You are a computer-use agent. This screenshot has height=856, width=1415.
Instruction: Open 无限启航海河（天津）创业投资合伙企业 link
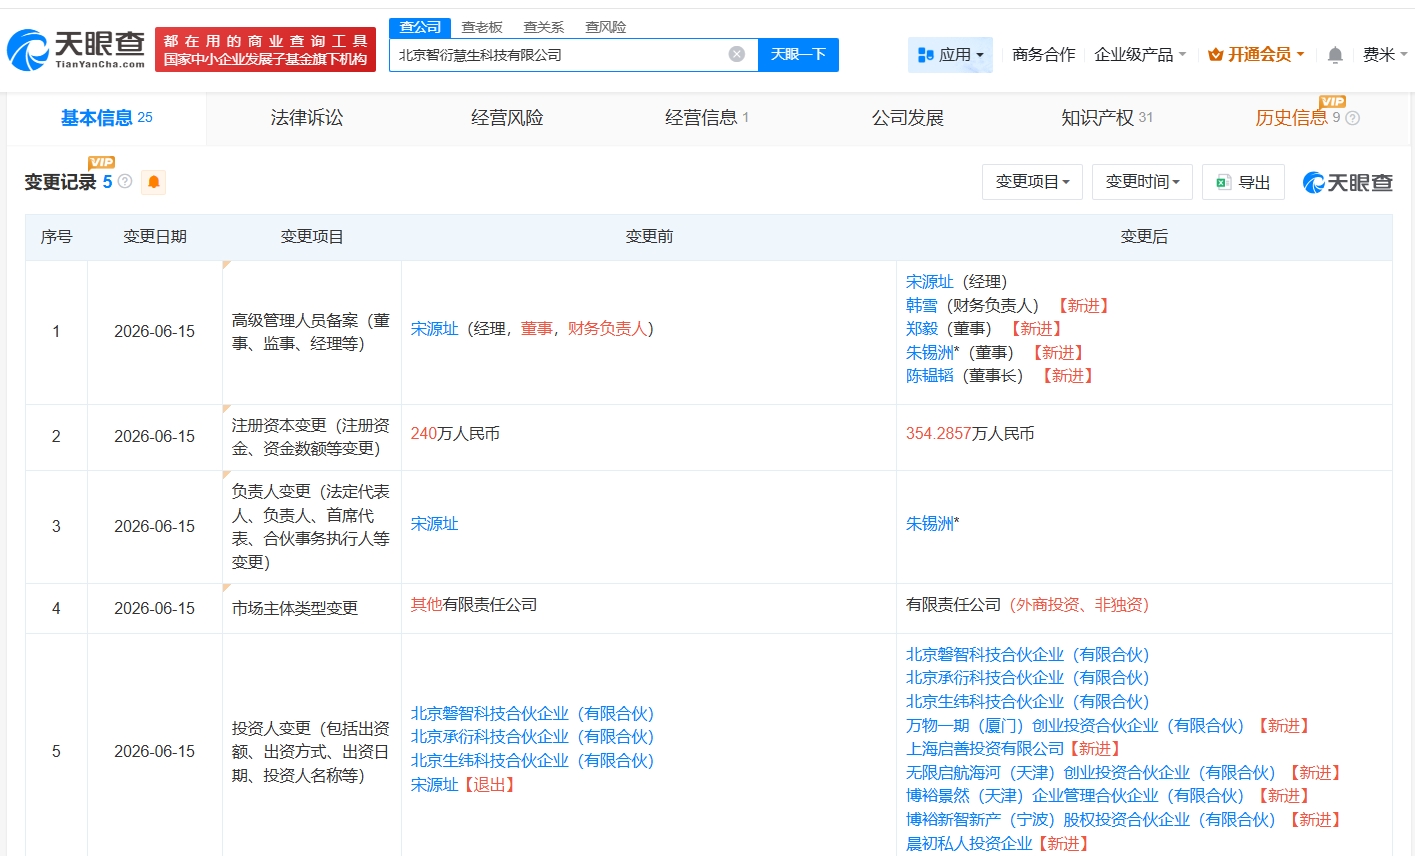1091,772
